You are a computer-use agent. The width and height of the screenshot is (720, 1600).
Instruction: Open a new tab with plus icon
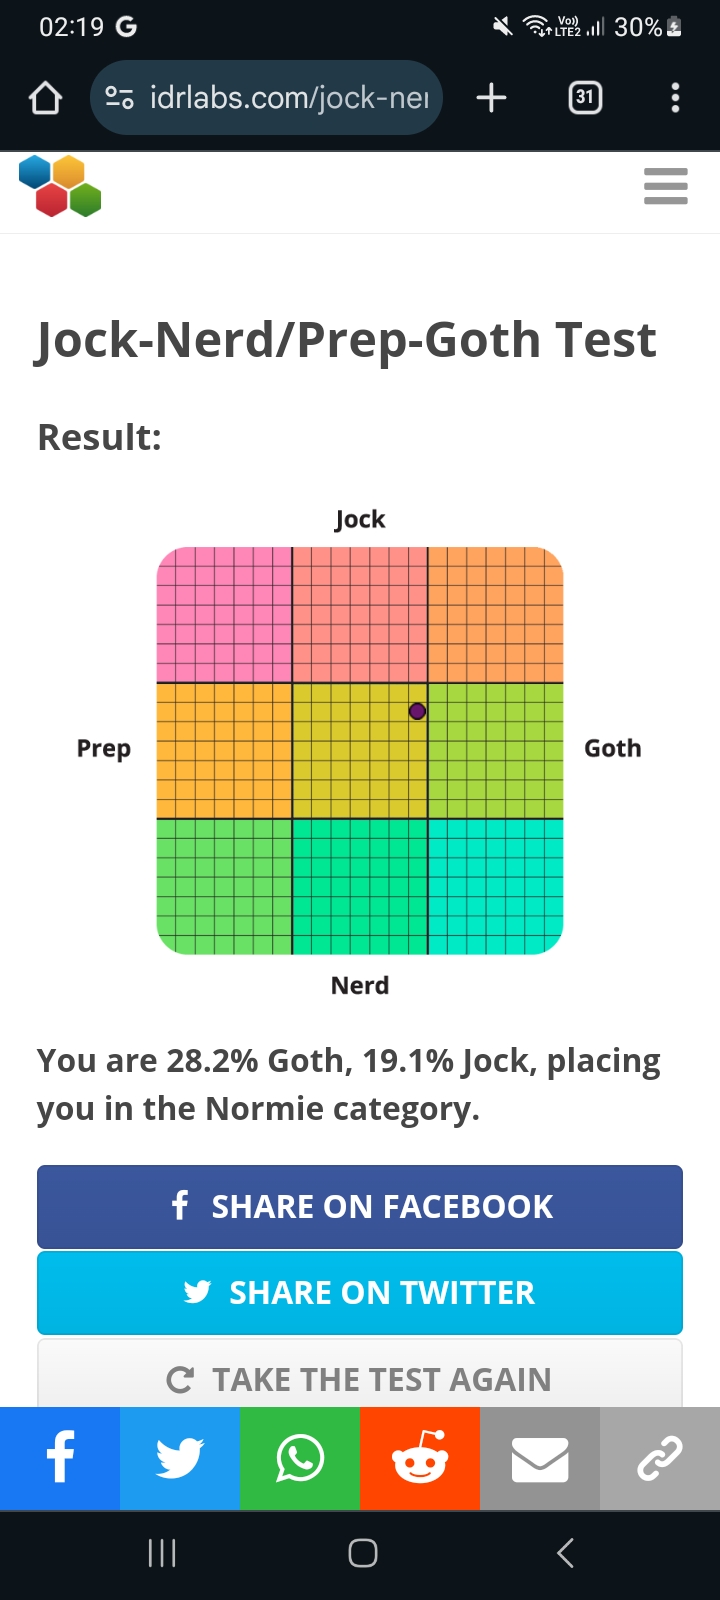click(x=491, y=98)
